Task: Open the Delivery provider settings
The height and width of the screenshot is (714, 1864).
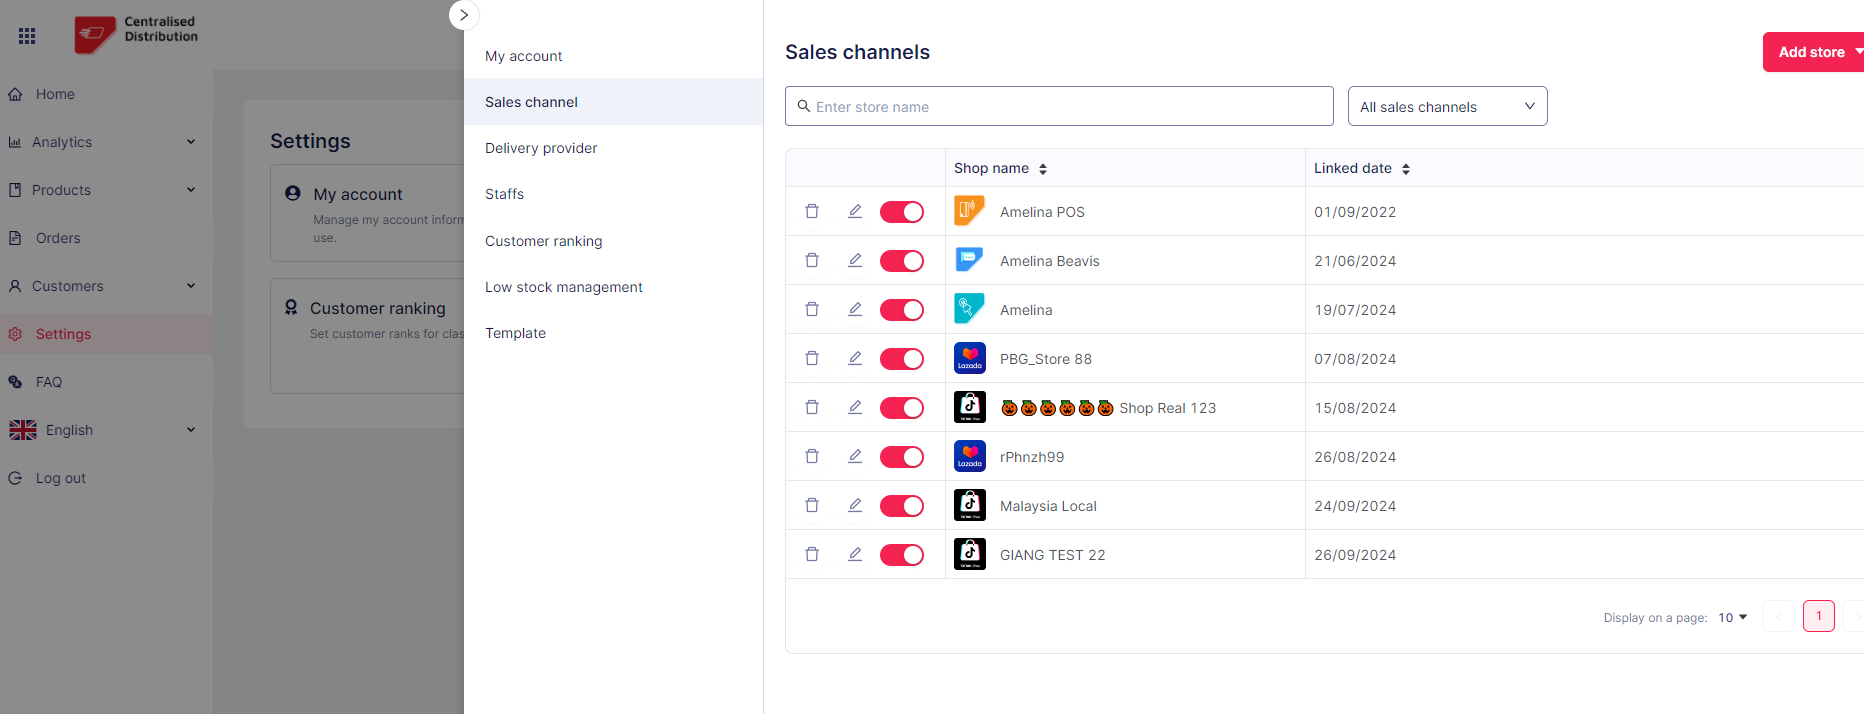Action: coord(541,148)
